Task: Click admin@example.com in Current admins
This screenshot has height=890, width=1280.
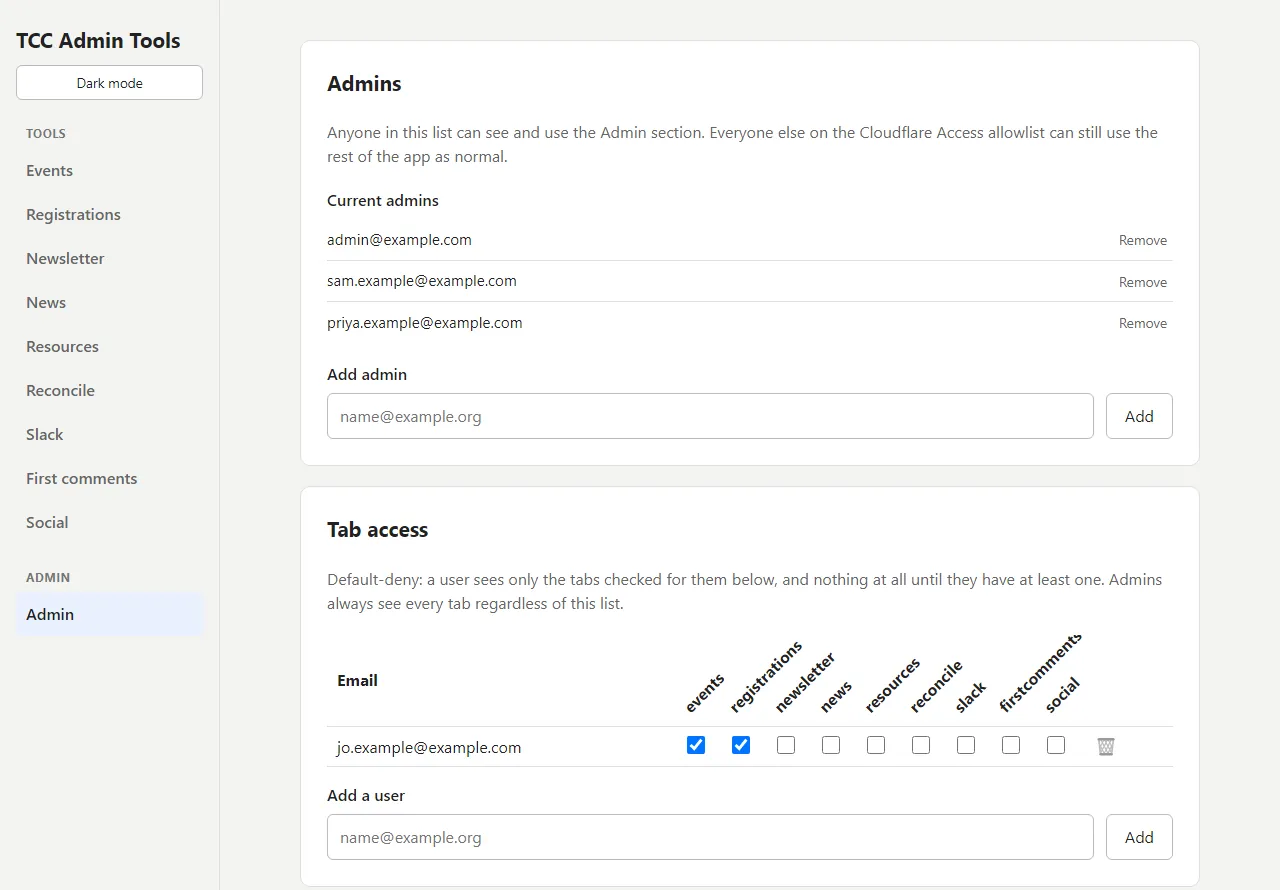Action: coord(399,240)
